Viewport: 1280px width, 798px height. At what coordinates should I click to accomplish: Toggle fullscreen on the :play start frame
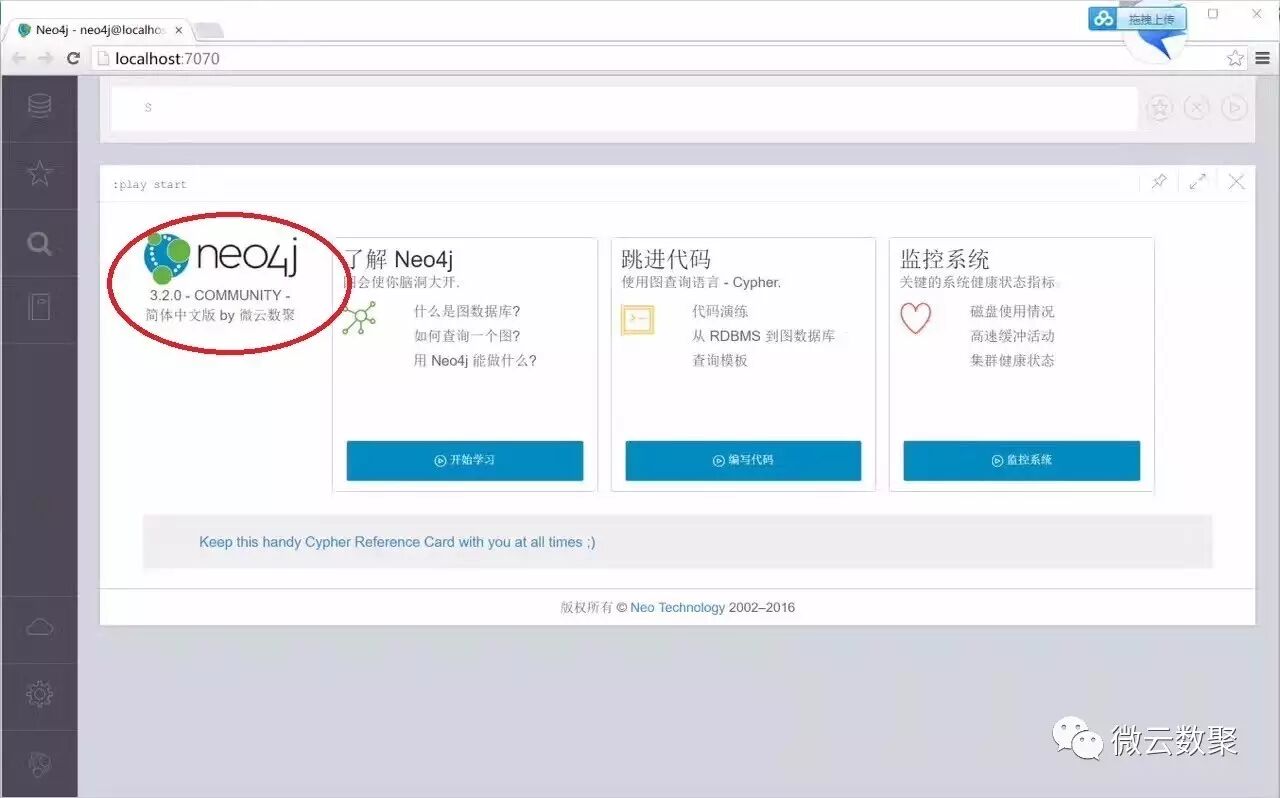coord(1197,182)
